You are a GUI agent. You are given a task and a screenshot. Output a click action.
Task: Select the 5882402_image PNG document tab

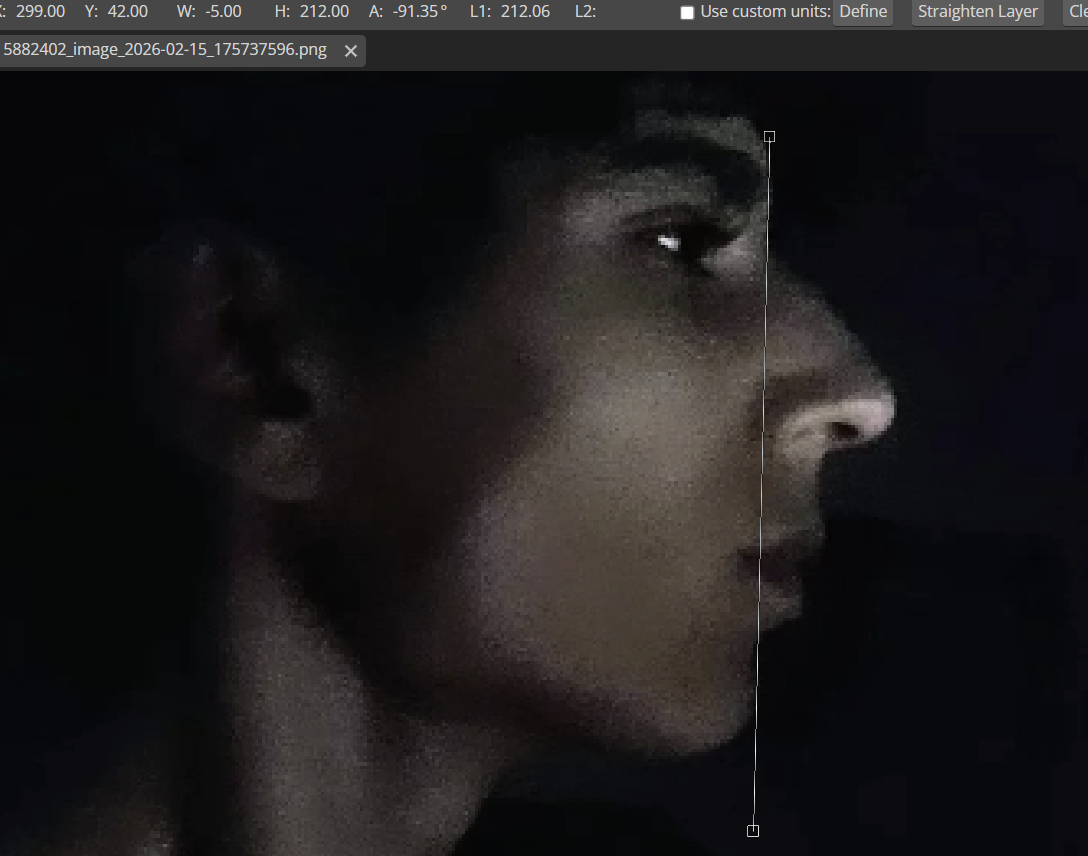(165, 50)
